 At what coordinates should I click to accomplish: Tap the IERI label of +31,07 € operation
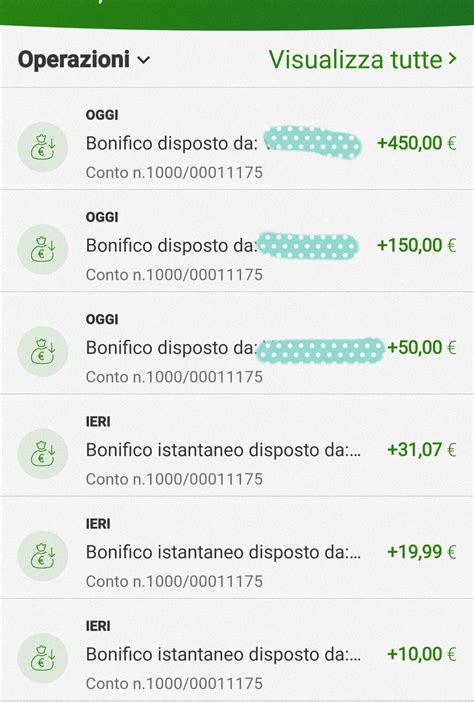pyautogui.click(x=98, y=421)
